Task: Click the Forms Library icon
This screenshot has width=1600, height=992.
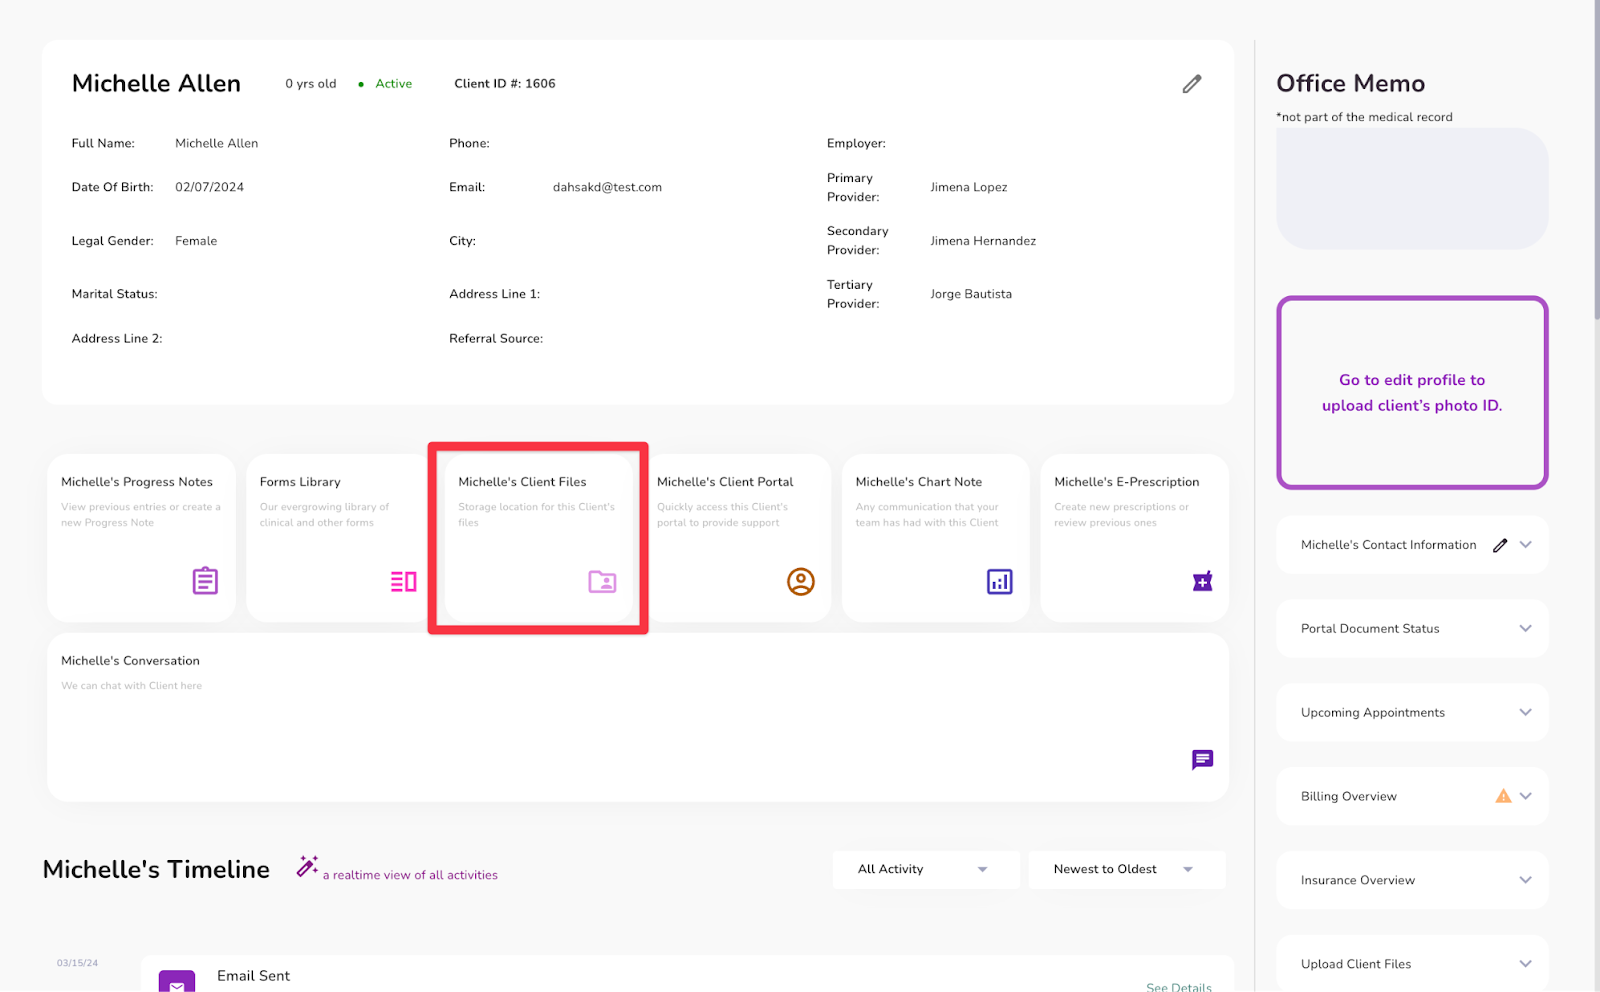Action: [x=403, y=581]
